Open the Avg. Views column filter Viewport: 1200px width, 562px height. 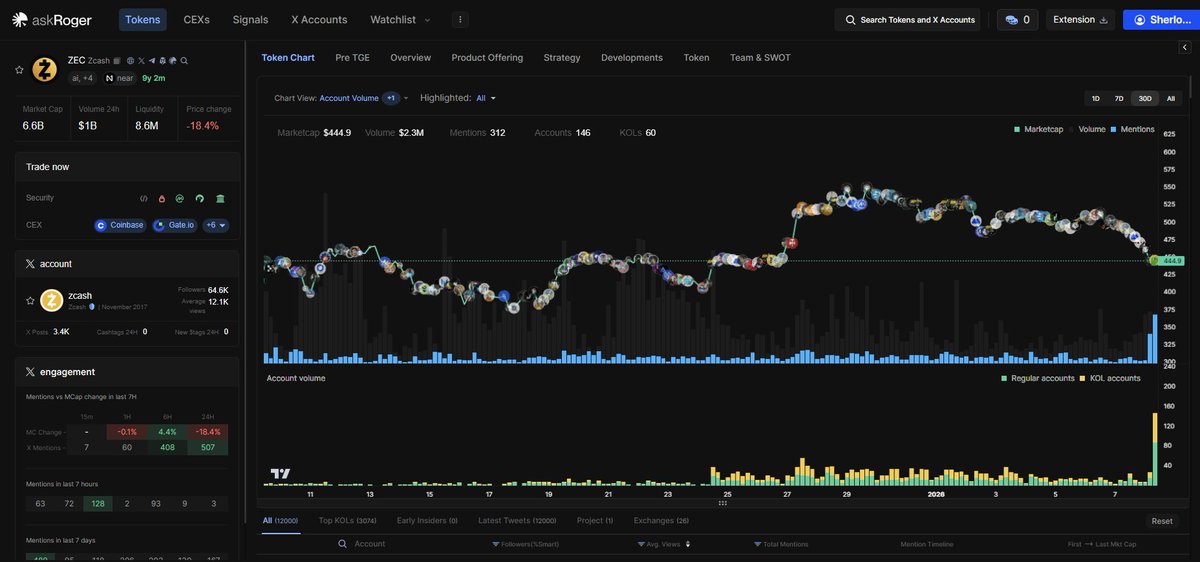tap(658, 544)
